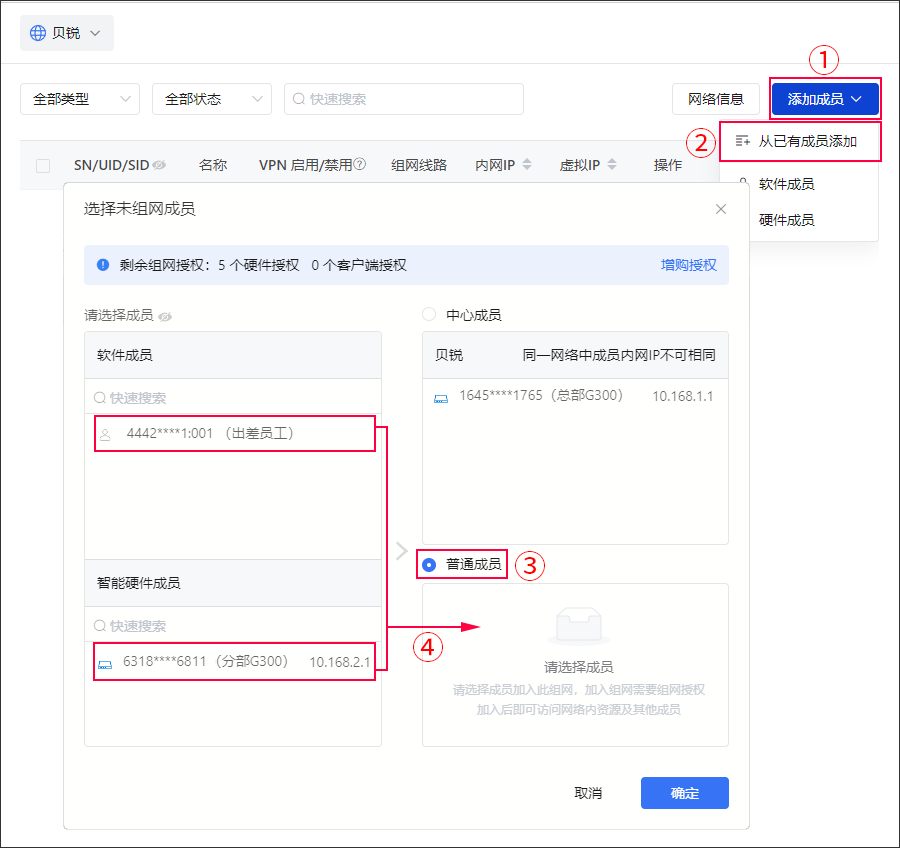The width and height of the screenshot is (900, 848).
Task: Click the 软件成员 list header
Action: pos(233,355)
